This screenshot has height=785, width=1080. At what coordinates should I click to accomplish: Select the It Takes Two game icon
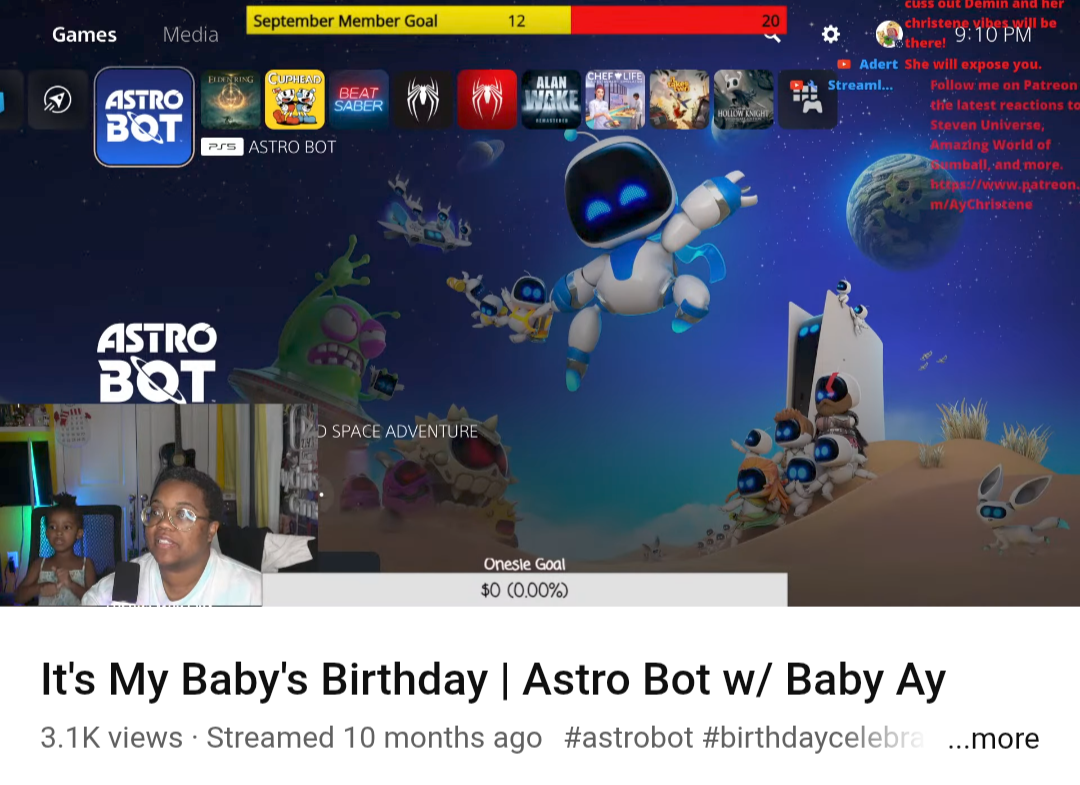point(679,100)
